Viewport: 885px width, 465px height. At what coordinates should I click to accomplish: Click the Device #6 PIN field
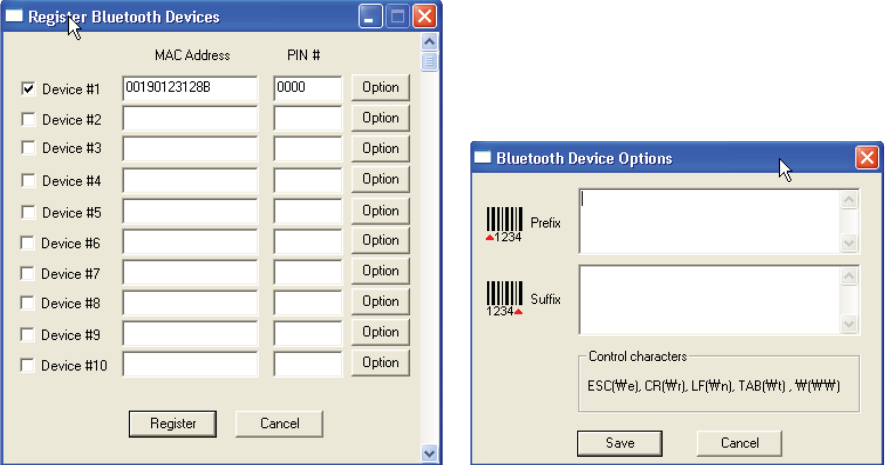click(x=308, y=242)
